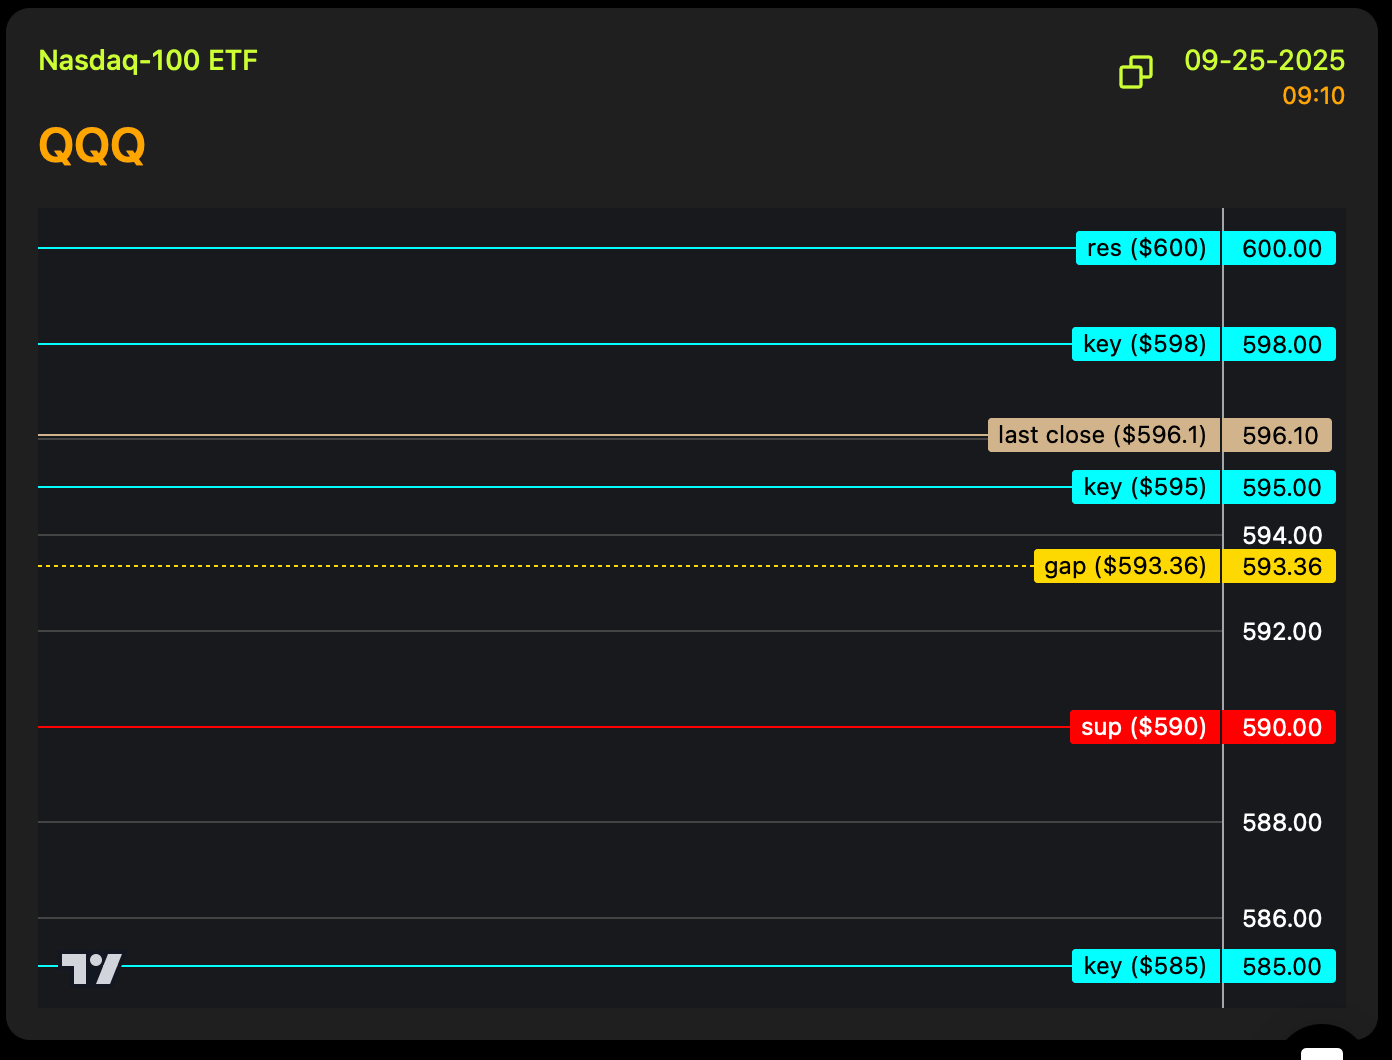Click the 588.00 price scale value
The height and width of the screenshot is (1060, 1392).
(x=1281, y=822)
